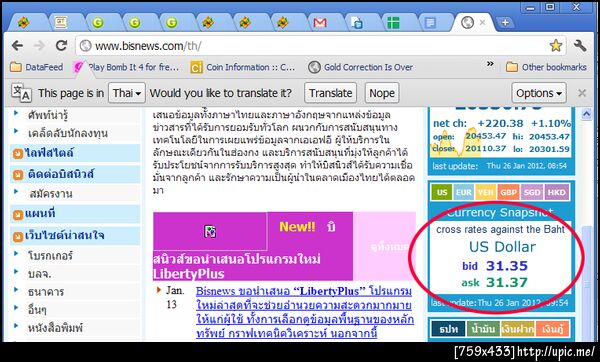Select the น้ำมัน oil tab
Screen dimensions: 600x362
pos(483,329)
